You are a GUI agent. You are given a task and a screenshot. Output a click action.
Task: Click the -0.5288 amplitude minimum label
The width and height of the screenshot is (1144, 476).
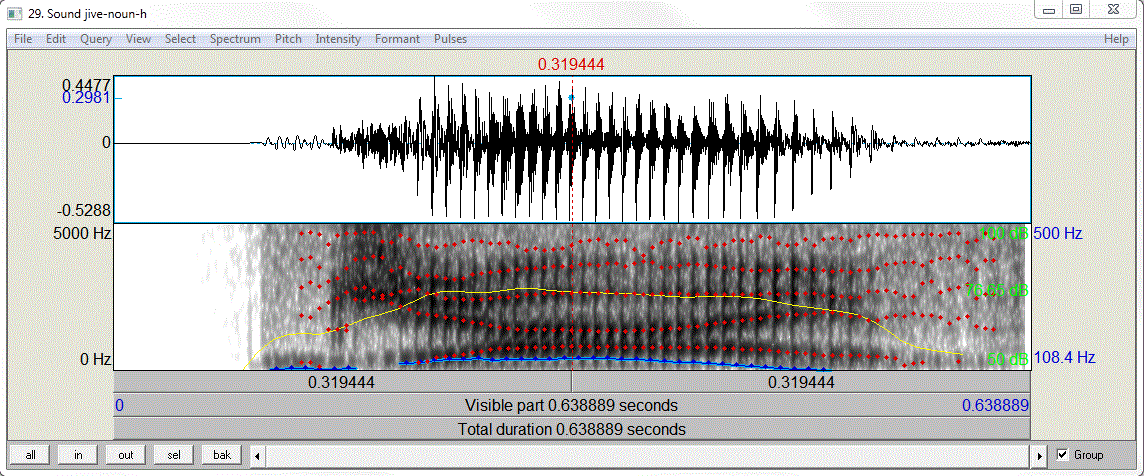click(x=84, y=210)
